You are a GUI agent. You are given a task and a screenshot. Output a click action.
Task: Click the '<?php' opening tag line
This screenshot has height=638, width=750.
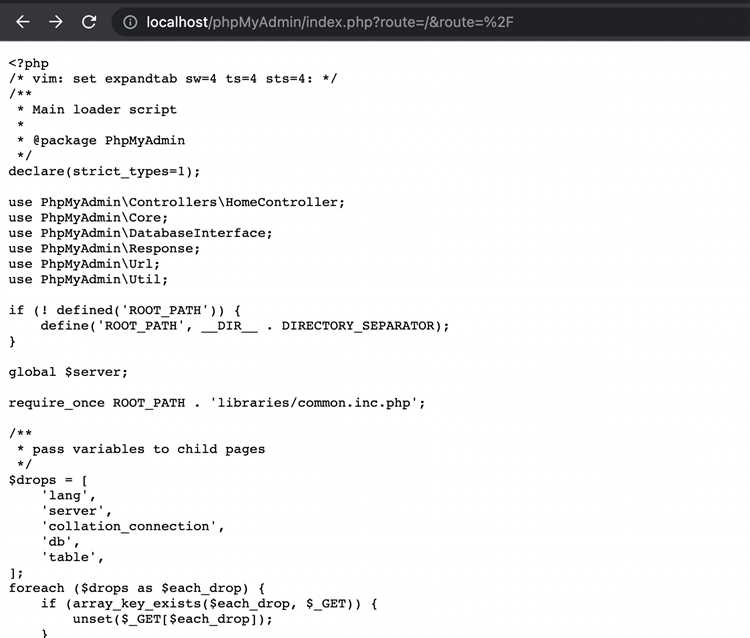tap(29, 63)
